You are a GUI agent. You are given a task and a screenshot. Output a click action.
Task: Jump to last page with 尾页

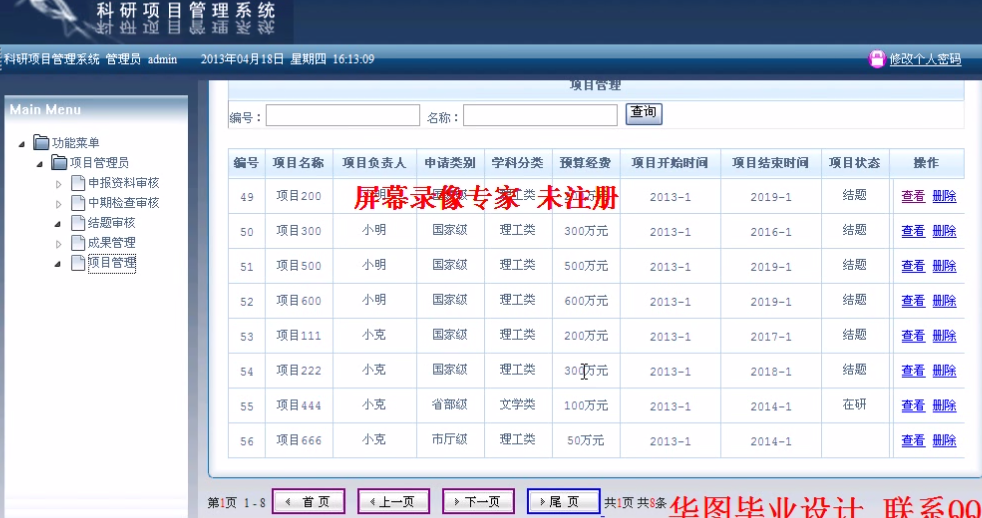(564, 502)
